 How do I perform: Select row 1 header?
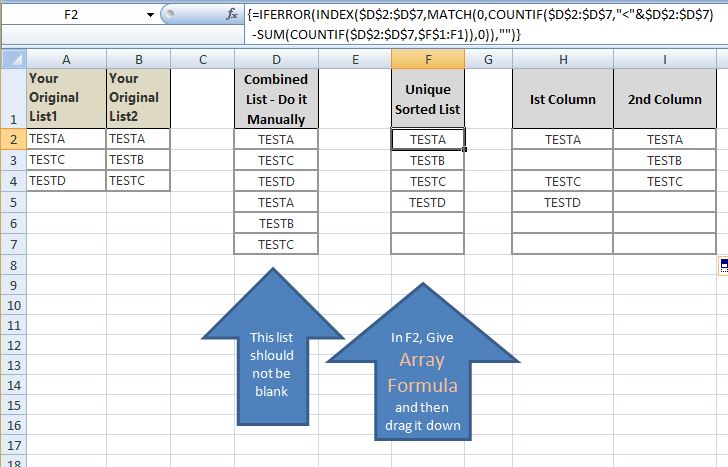click(x=14, y=98)
